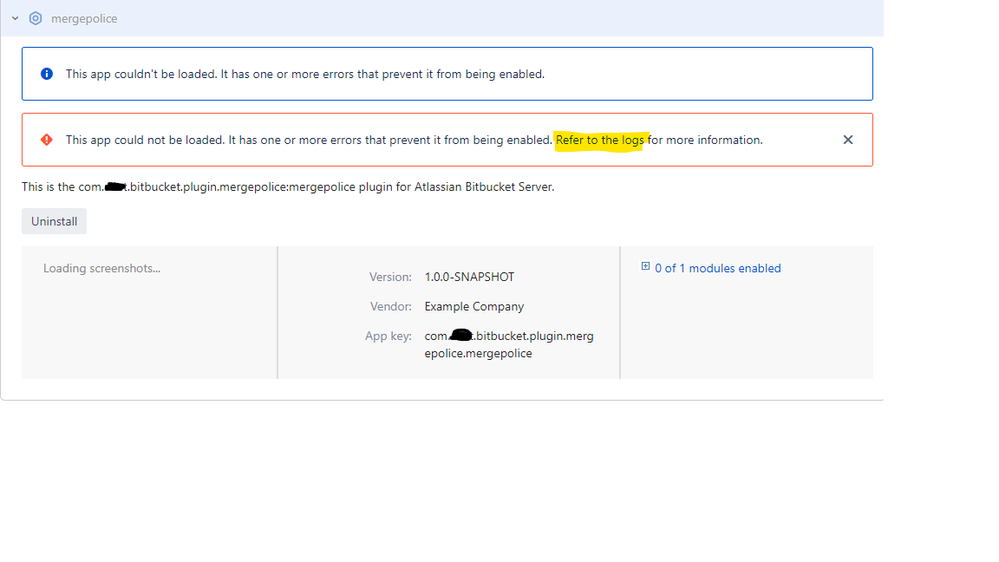Click the Version: label

(391, 277)
